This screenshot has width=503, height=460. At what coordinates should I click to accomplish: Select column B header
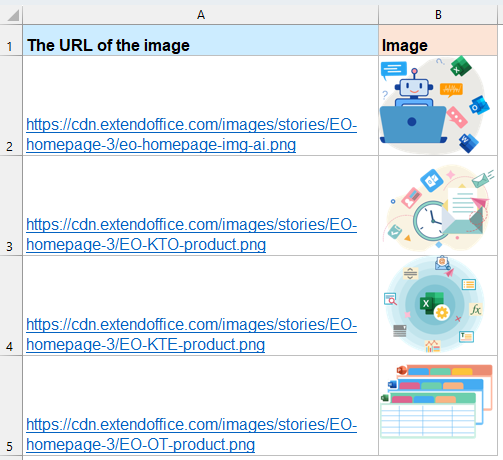pos(438,15)
